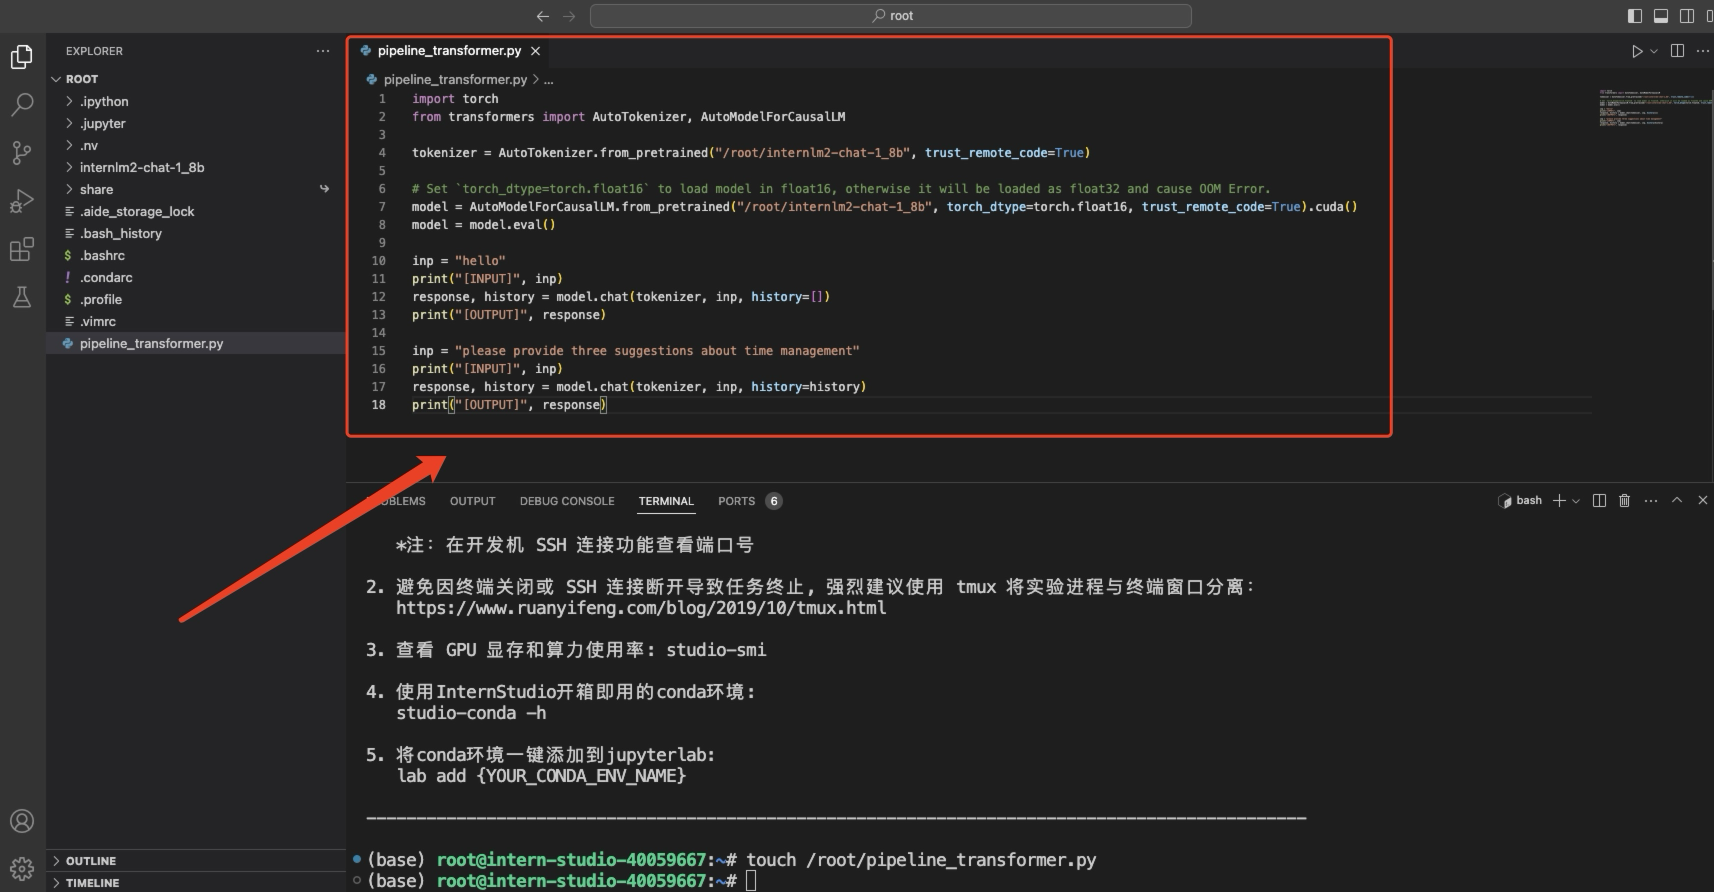Select pipeline_transformer.py in Explorer tree
Viewport: 1714px width, 892px height.
pyautogui.click(x=196, y=343)
